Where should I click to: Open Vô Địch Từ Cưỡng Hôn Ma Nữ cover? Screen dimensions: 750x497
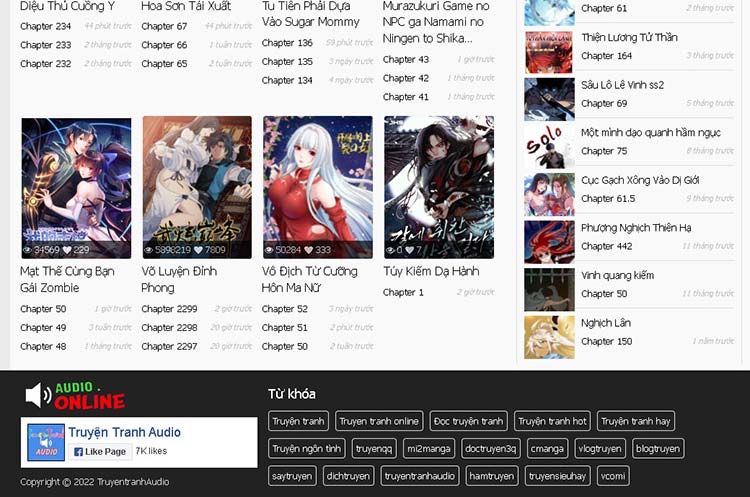tap(318, 188)
